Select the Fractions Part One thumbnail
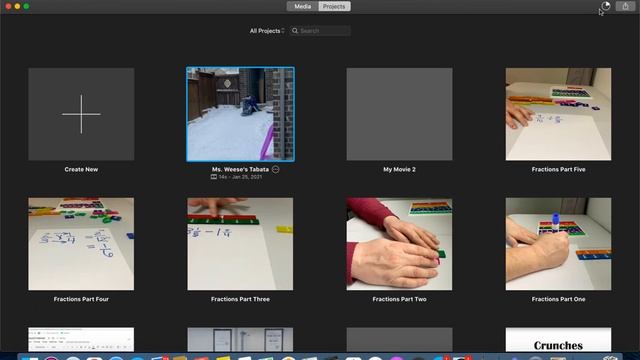This screenshot has height=360, width=640. (x=558, y=244)
